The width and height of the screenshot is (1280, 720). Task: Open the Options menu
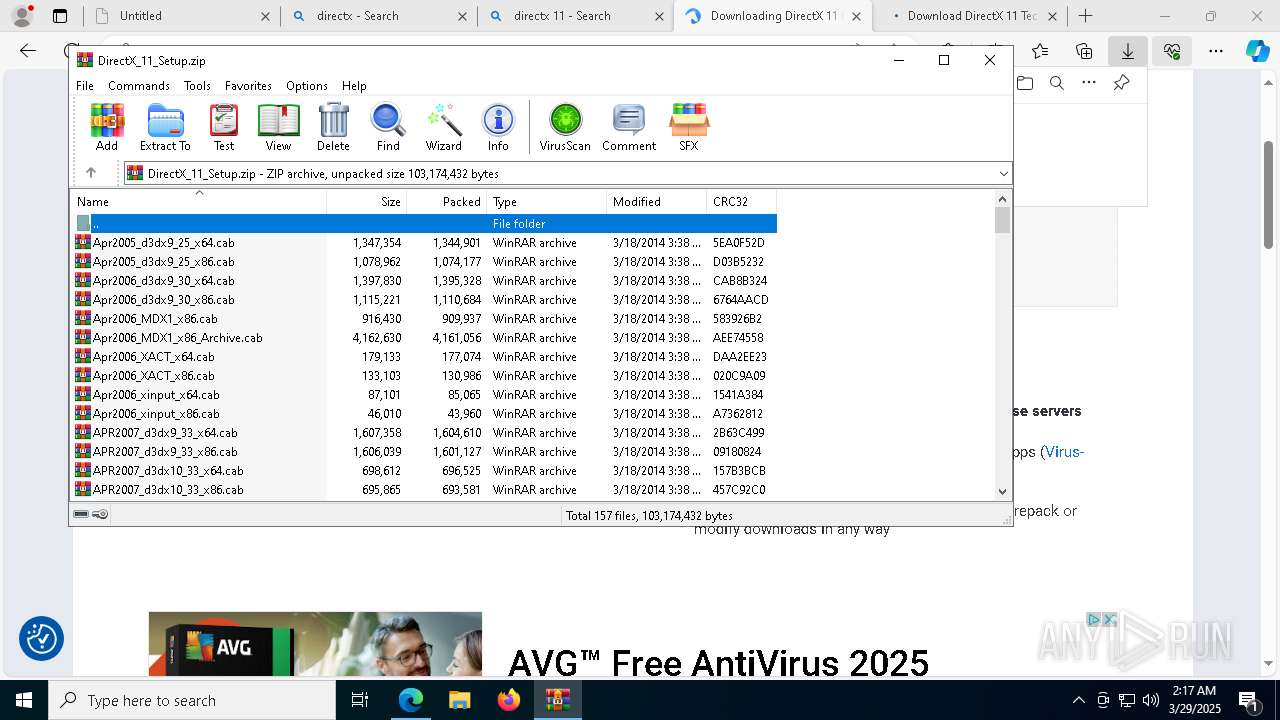307,86
